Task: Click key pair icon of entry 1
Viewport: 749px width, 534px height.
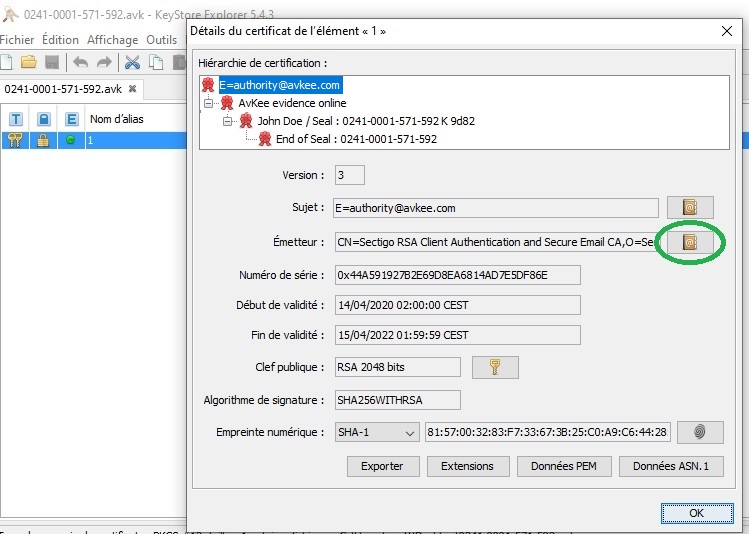Action: pos(15,140)
